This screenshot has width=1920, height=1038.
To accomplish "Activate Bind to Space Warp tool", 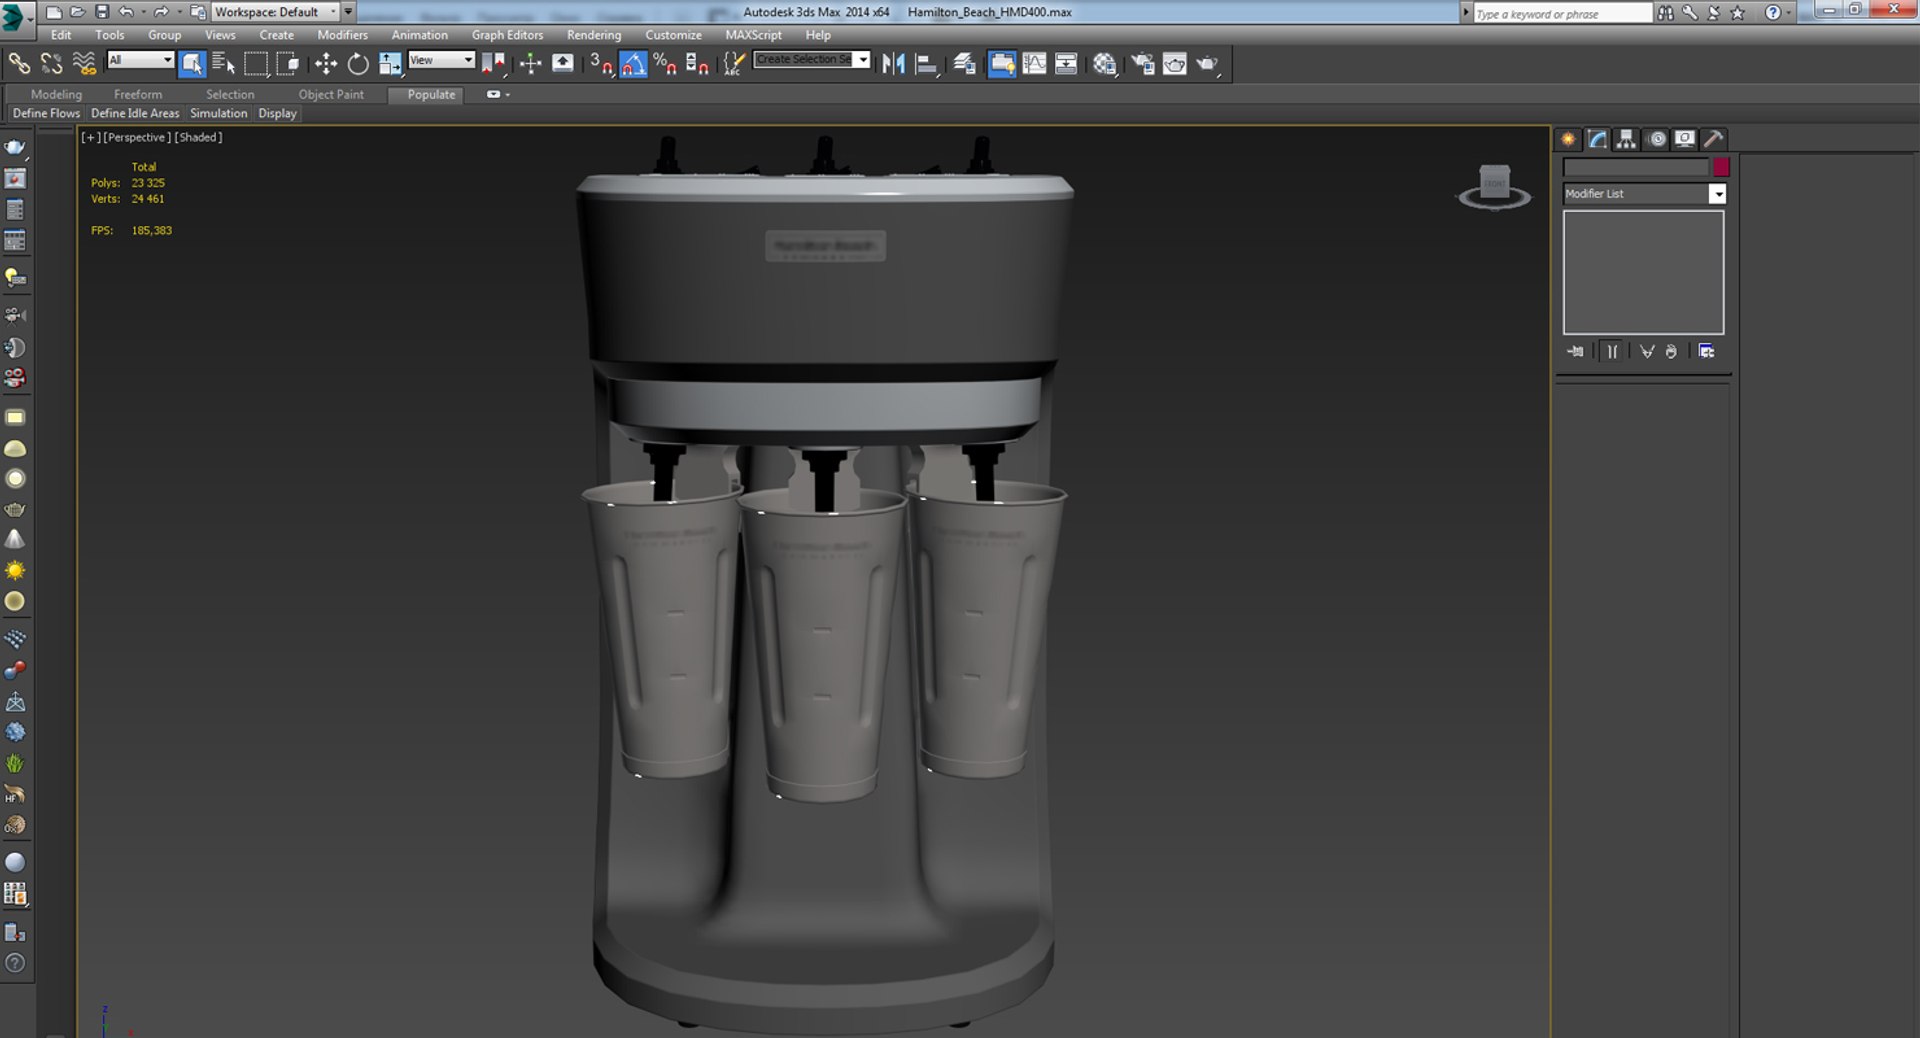I will click(84, 64).
